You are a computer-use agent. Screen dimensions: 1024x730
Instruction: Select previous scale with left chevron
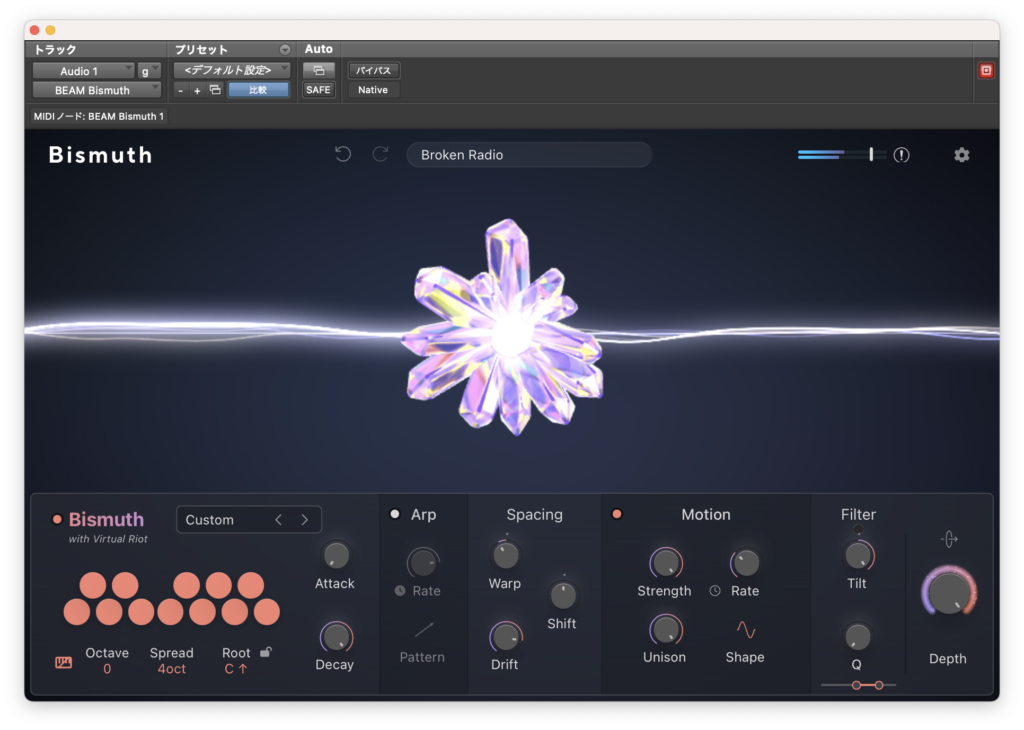tap(279, 520)
